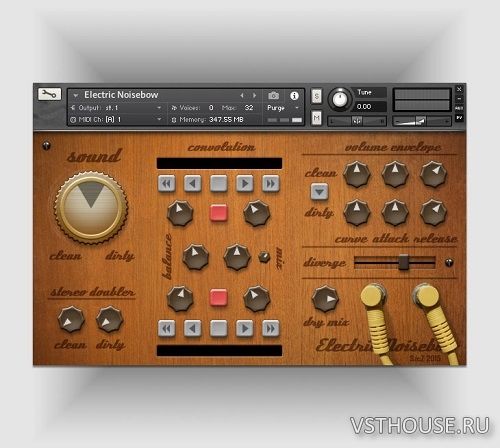Screen dimensions: 500x448
Task: Click top convolution fast-rewind button
Action: (x=167, y=183)
